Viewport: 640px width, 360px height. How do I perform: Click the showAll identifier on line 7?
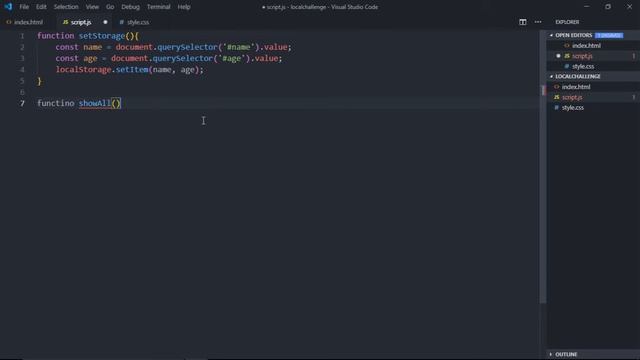point(95,103)
